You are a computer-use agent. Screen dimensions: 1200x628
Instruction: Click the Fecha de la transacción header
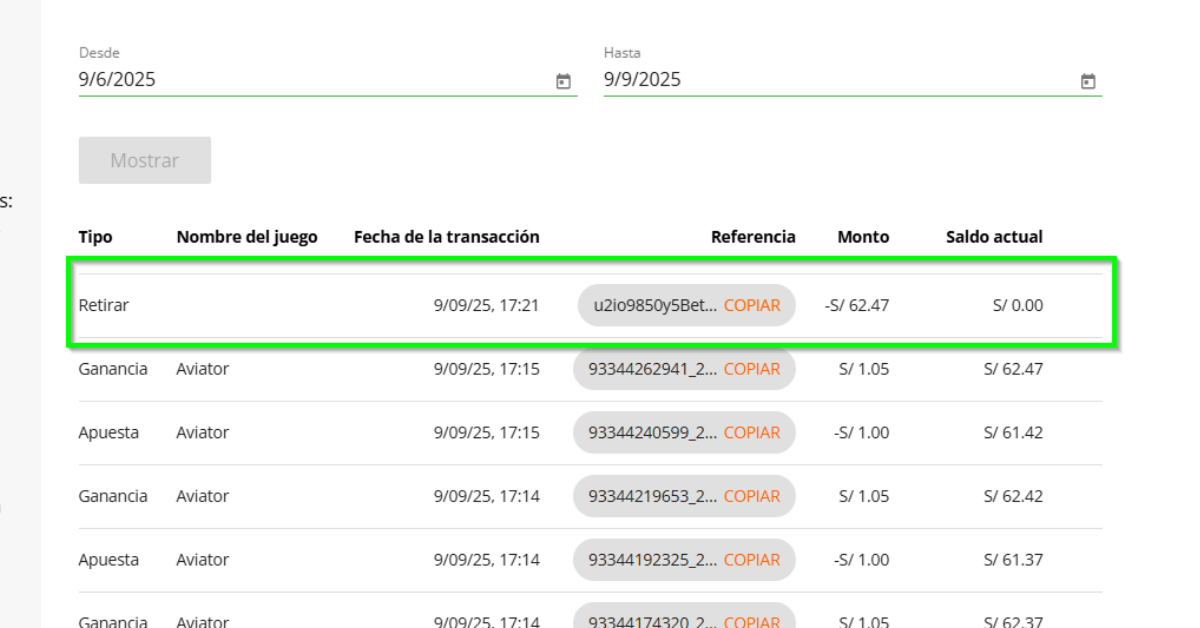click(x=446, y=237)
